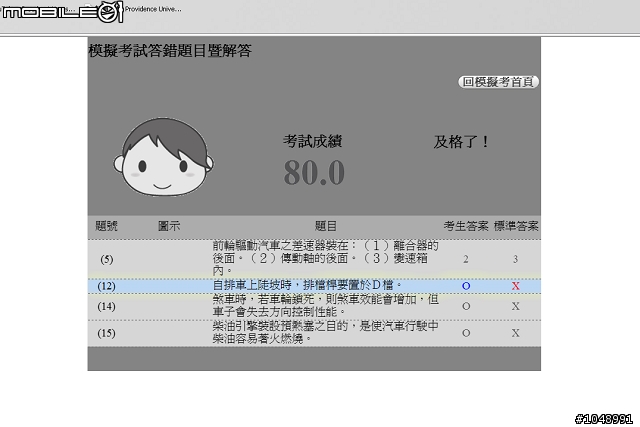The height and width of the screenshot is (427, 640).
Task: Click the 題目 column header
Action: point(326,226)
